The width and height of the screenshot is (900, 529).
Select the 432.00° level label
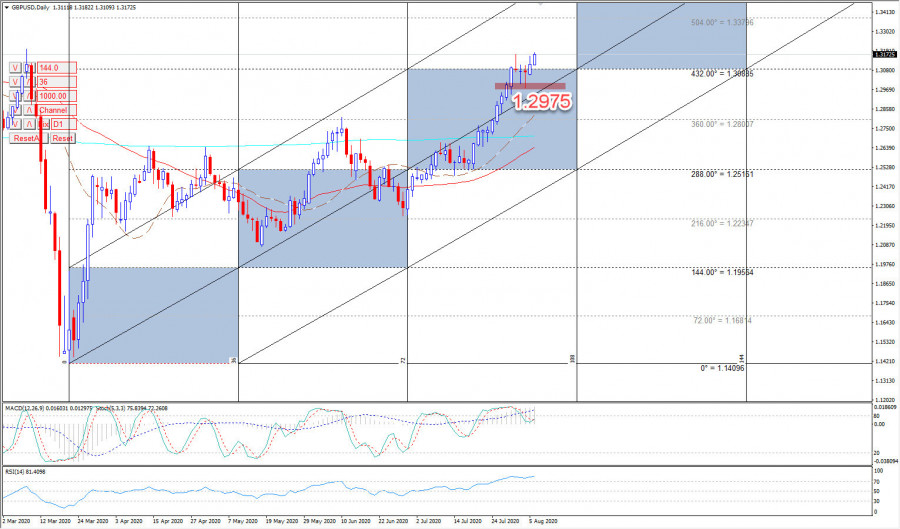[724, 74]
